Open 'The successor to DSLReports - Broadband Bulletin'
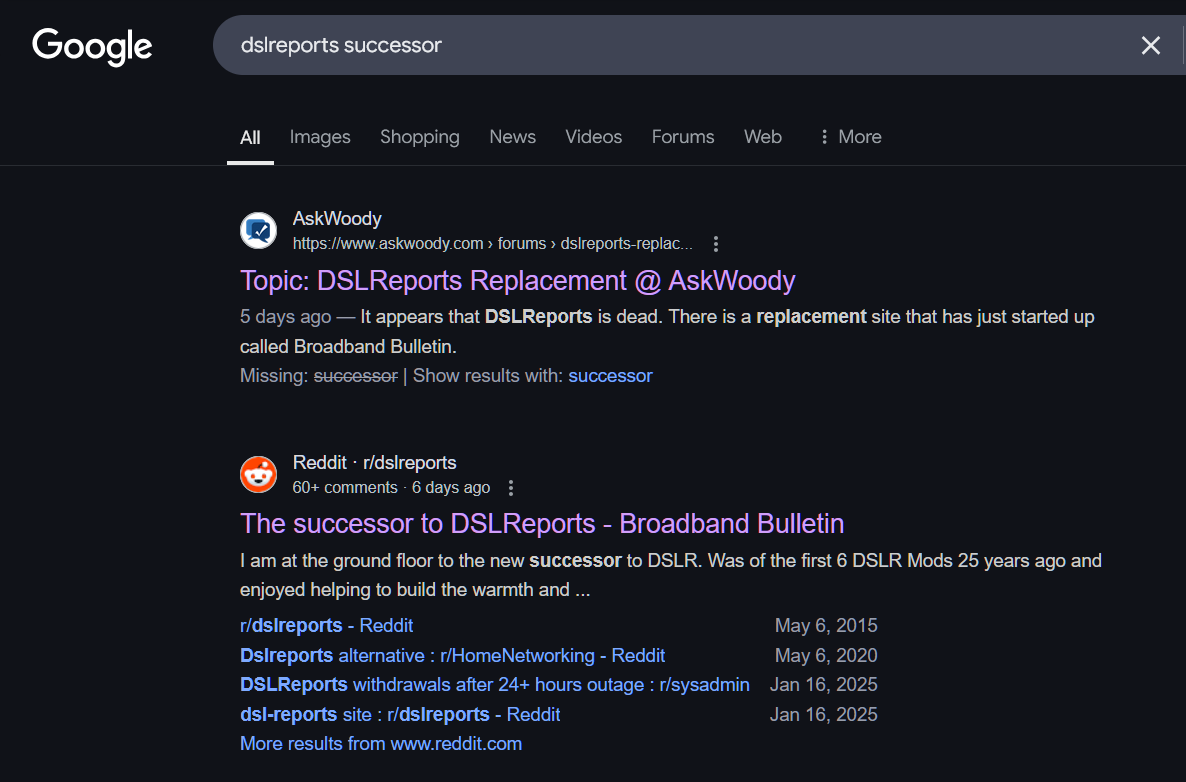1186x782 pixels. coord(542,523)
